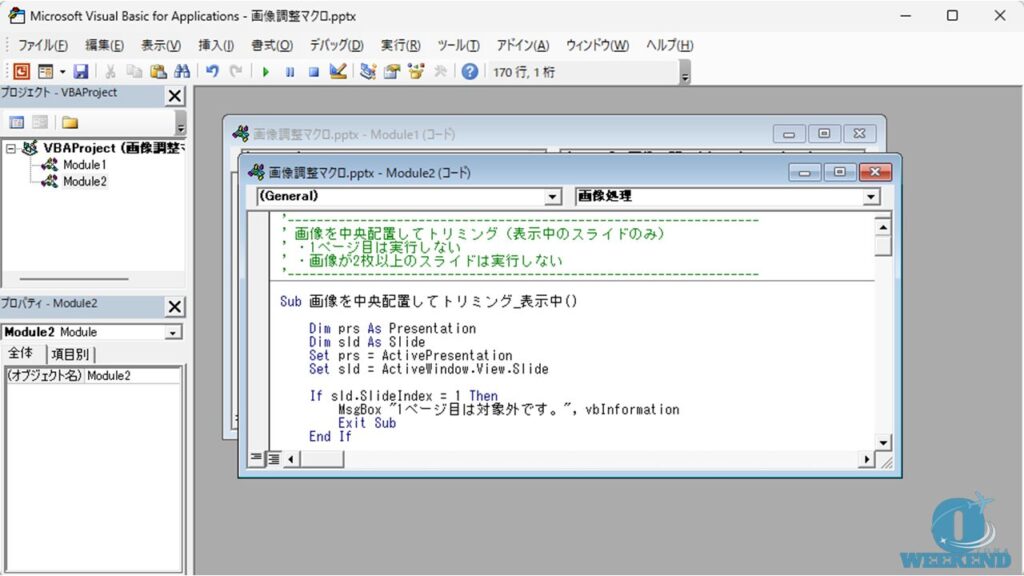The image size is (1024, 576).
Task: Open the ファイル(F) menu
Action: tap(42, 45)
